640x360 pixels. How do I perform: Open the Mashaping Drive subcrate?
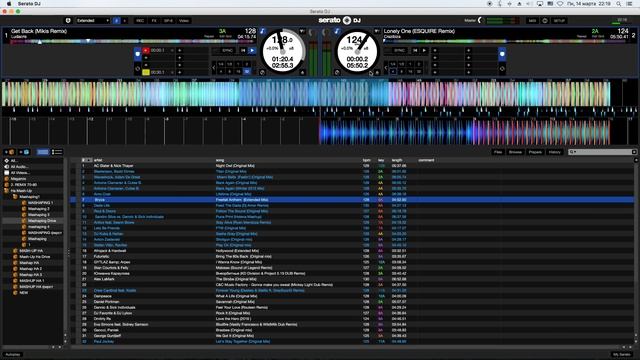(42, 221)
